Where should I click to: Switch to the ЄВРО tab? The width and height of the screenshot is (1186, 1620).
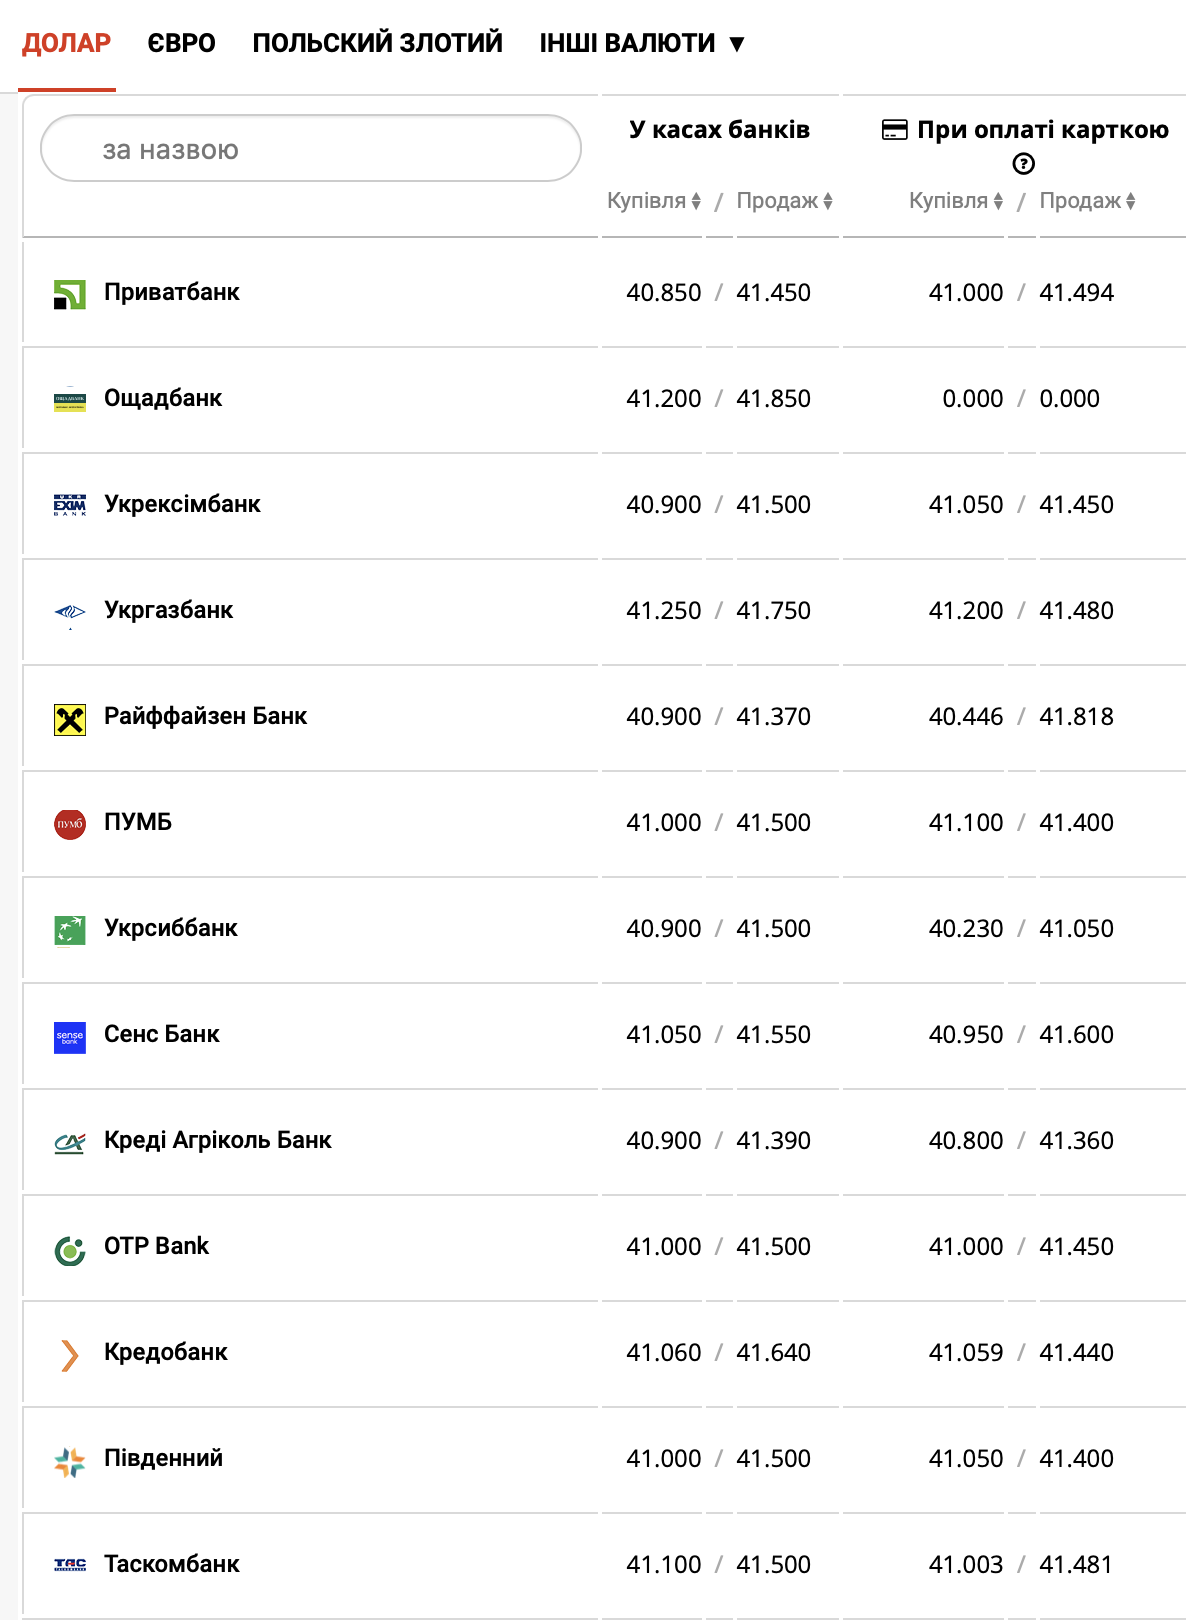point(181,43)
